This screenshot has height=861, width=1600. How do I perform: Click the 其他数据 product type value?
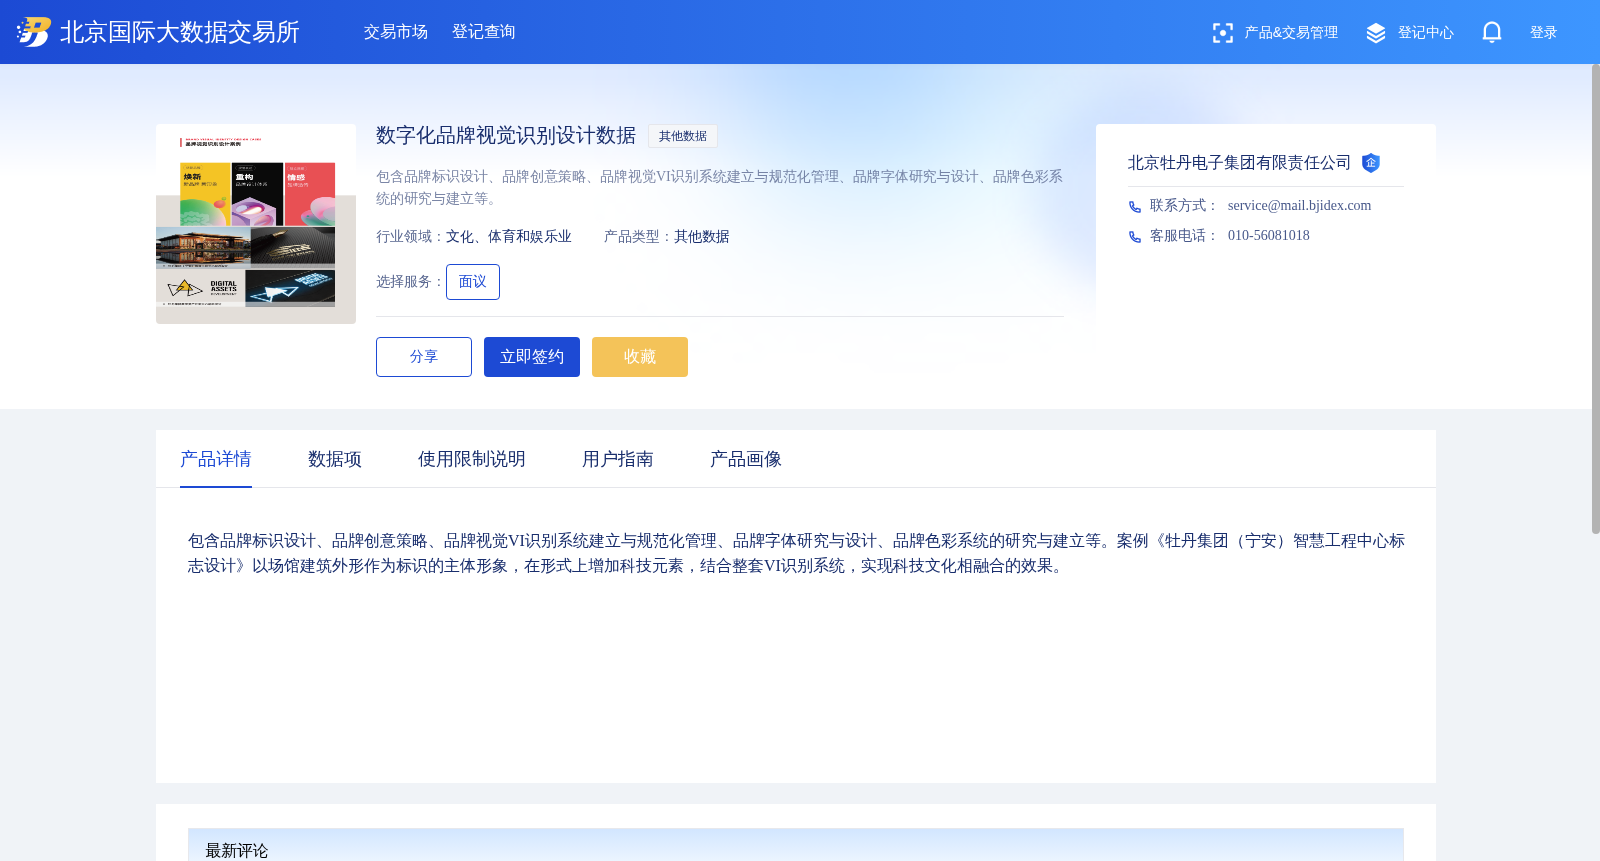pyautogui.click(x=702, y=237)
